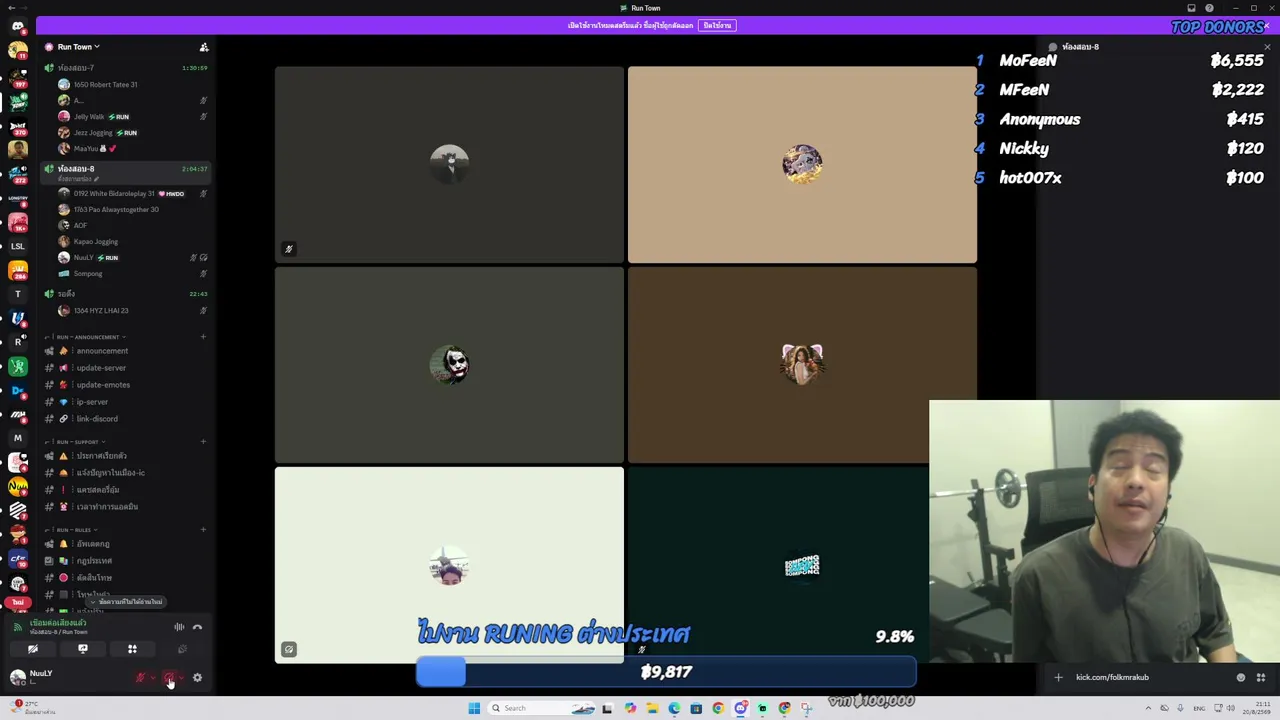The height and width of the screenshot is (720, 1280).
Task: Toggle microphone mute
Action: [x=140, y=678]
